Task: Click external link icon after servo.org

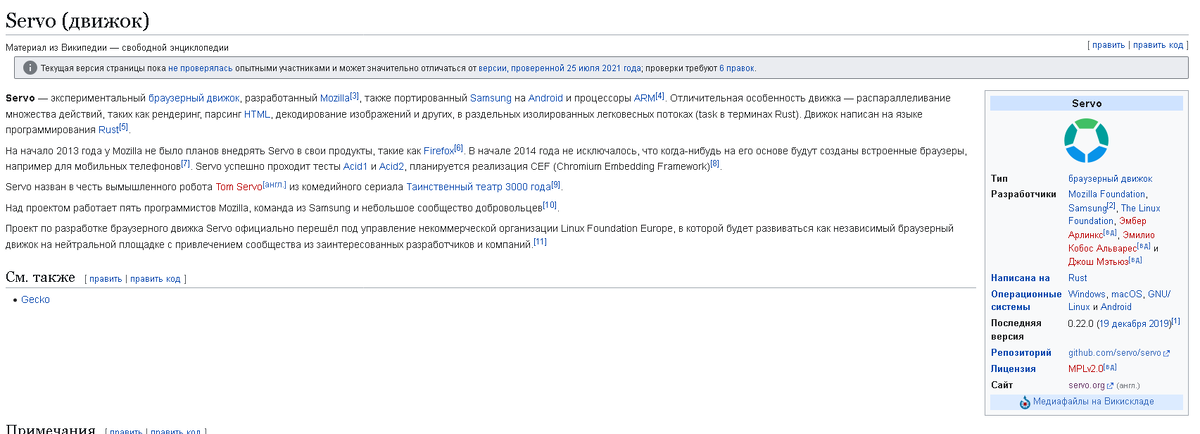Action: tap(1110, 385)
